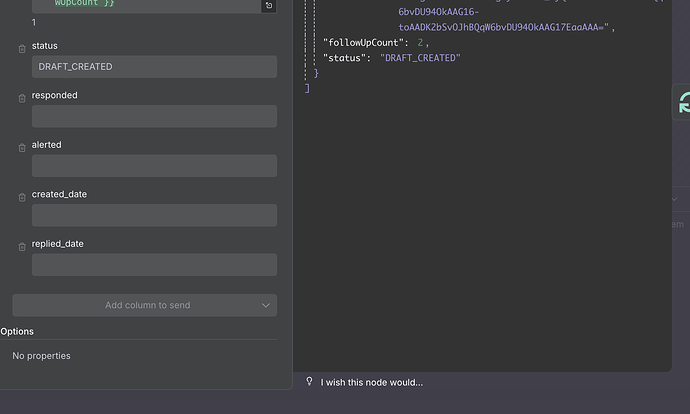Delete the responded column

(22, 99)
